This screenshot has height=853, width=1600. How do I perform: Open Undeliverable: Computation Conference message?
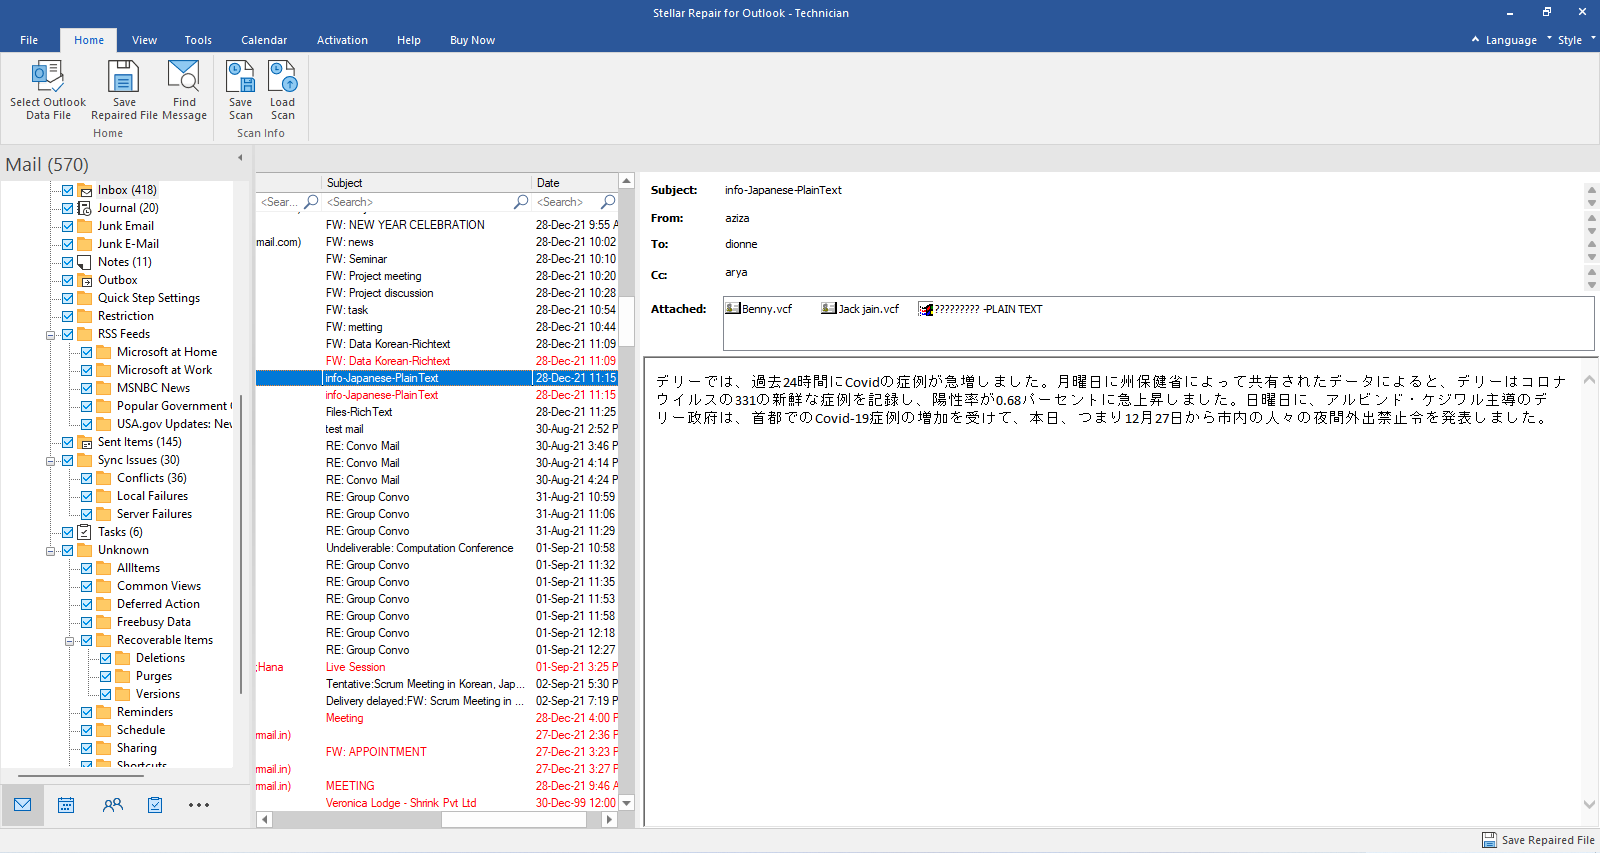pyautogui.click(x=419, y=548)
